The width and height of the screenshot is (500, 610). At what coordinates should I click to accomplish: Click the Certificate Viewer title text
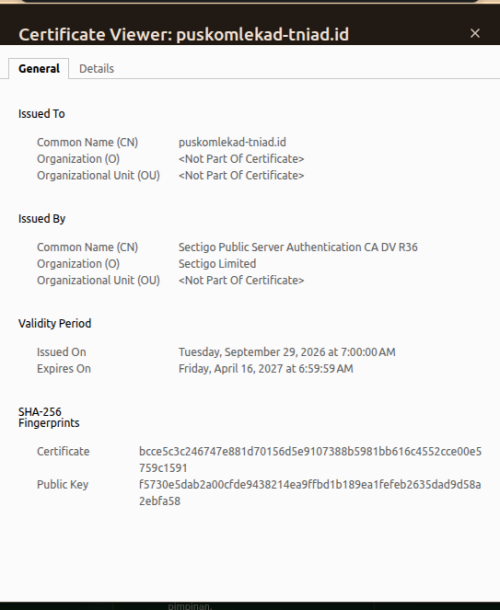pos(184,35)
